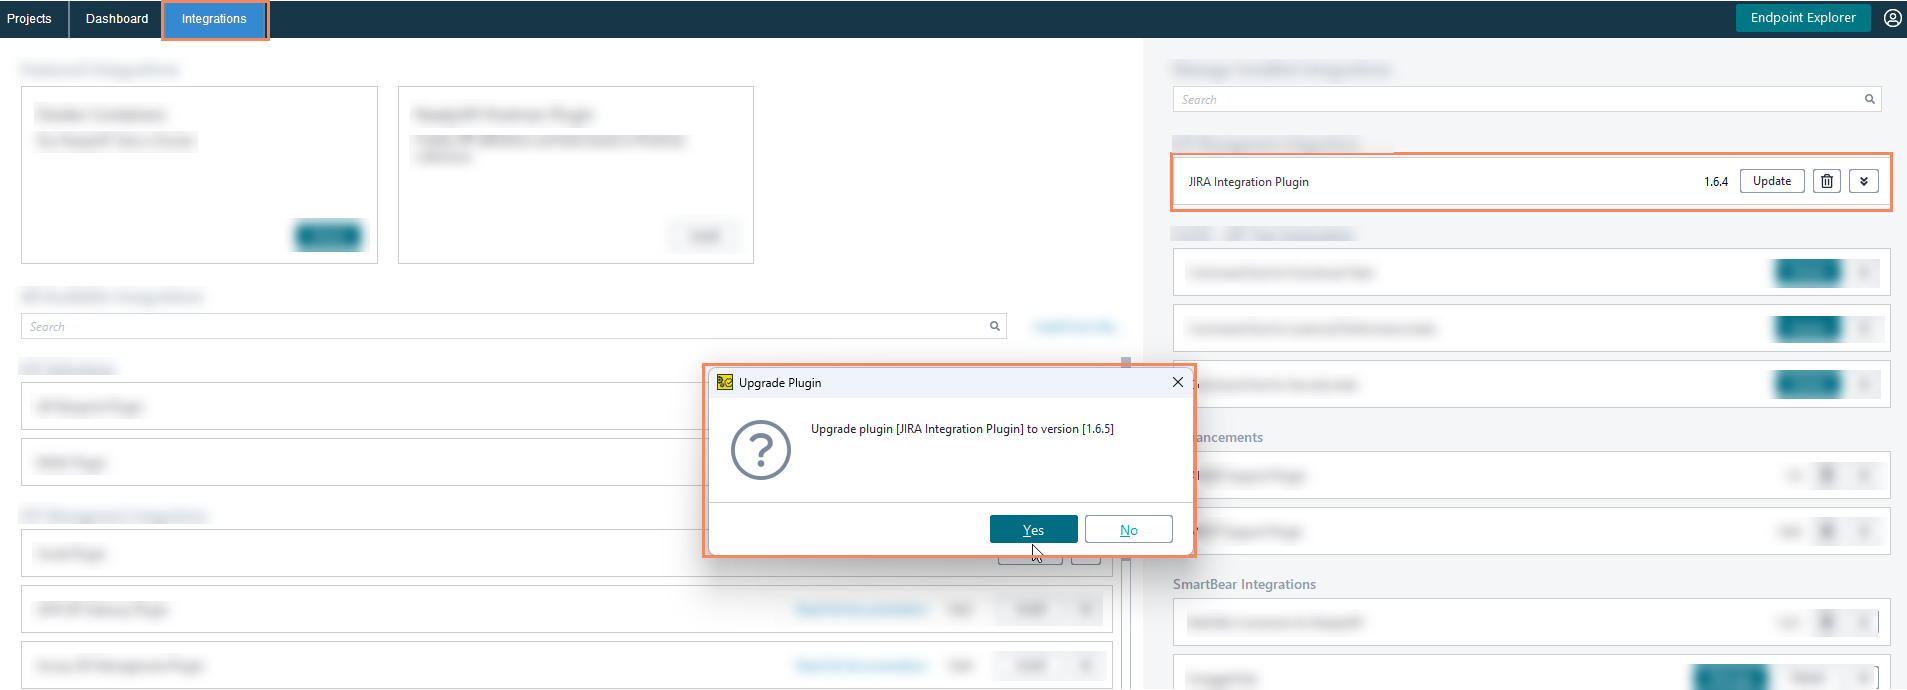Delete the JIRA Integration Plugin via trash icon

click(1826, 181)
